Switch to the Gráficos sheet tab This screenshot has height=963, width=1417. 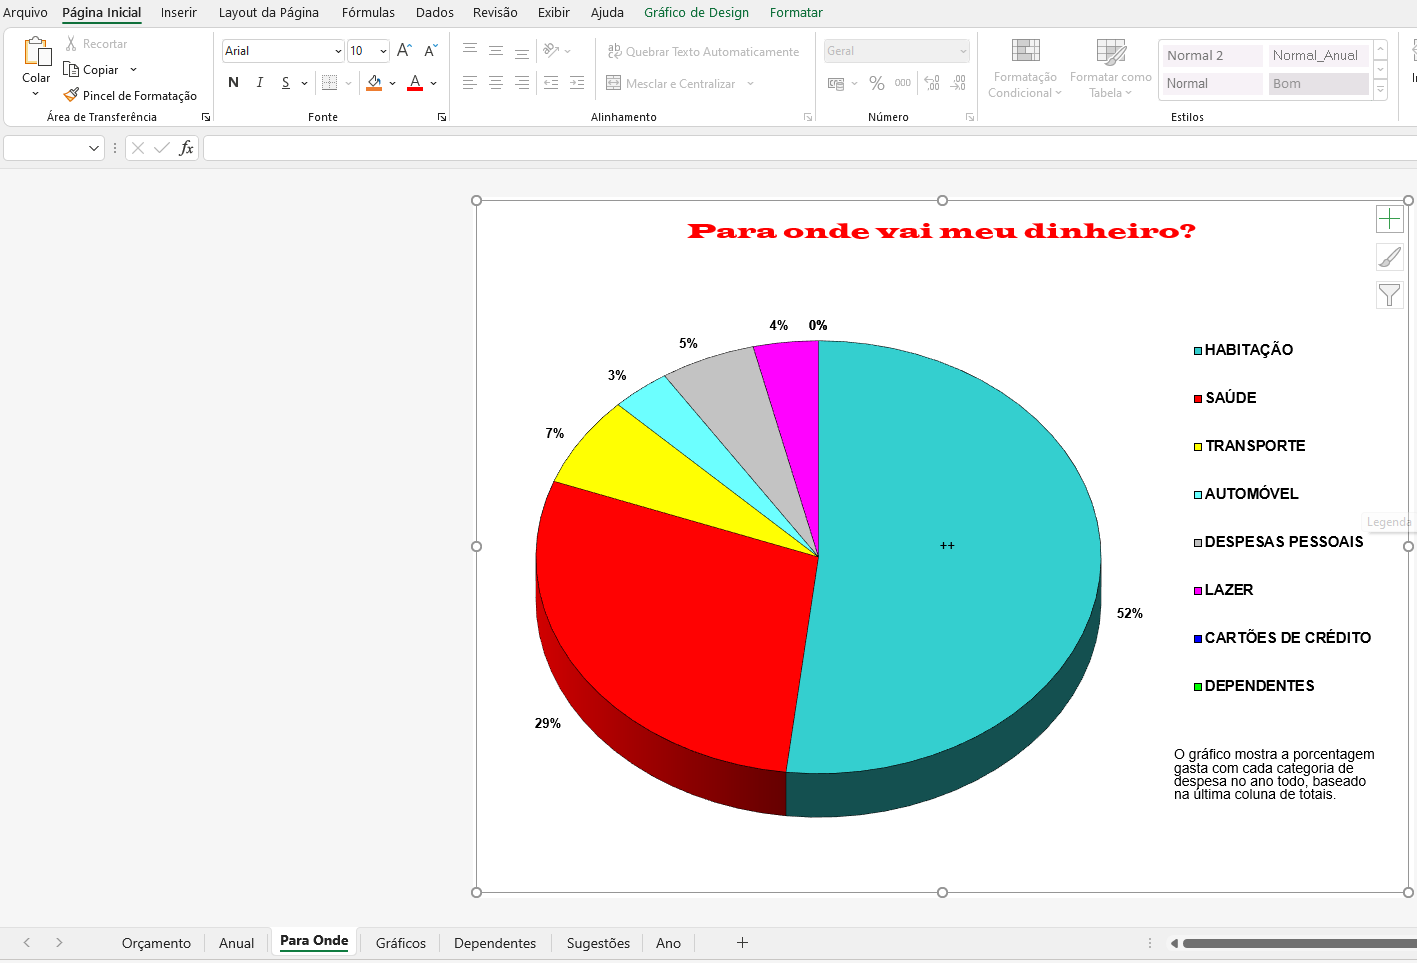(400, 943)
